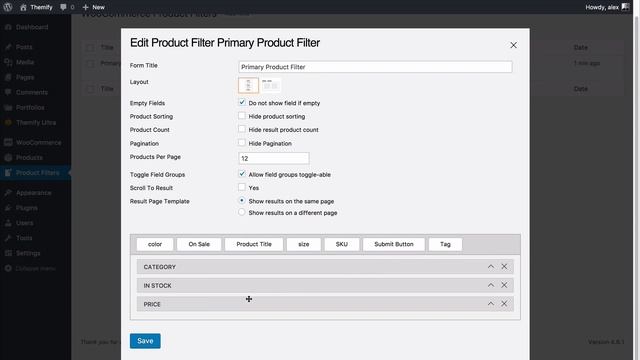Open Dashboard in the sidebar
This screenshot has width=640, height=360.
coord(32,27)
